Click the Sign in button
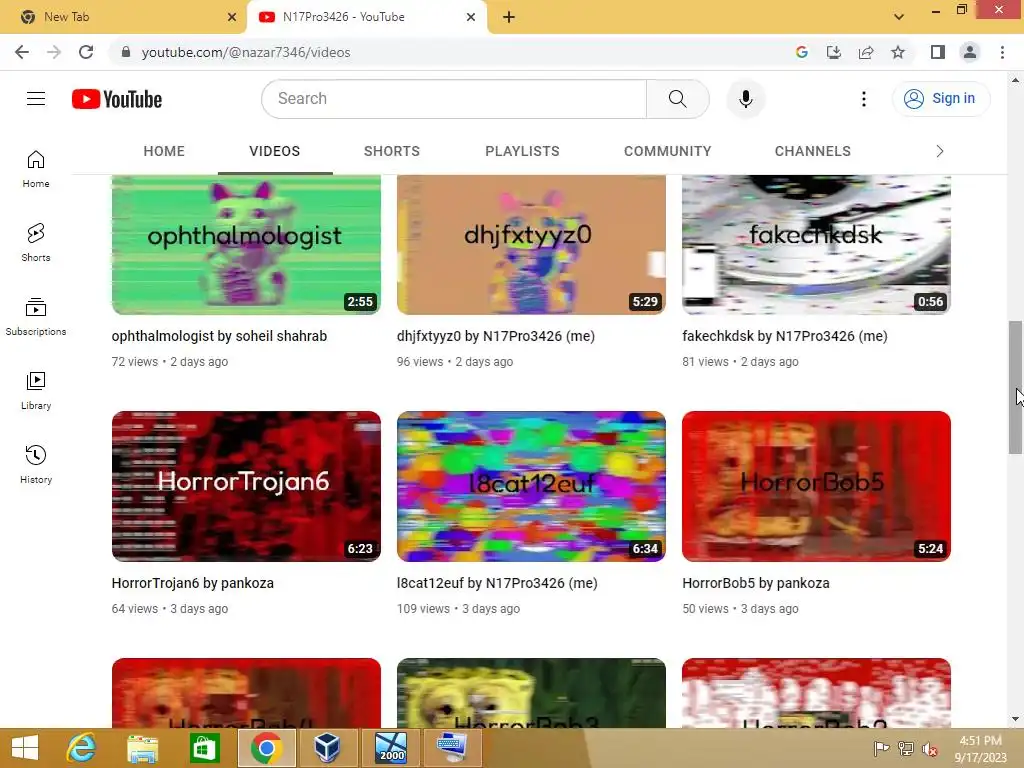 pos(940,99)
